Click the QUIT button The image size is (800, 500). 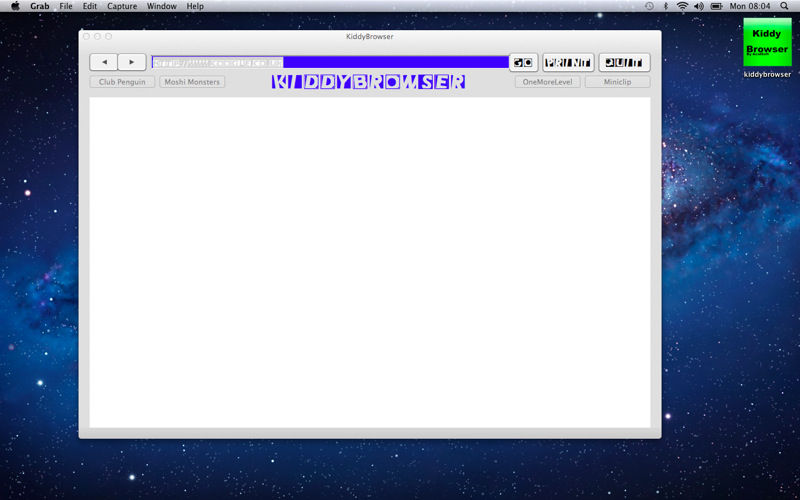click(x=624, y=63)
